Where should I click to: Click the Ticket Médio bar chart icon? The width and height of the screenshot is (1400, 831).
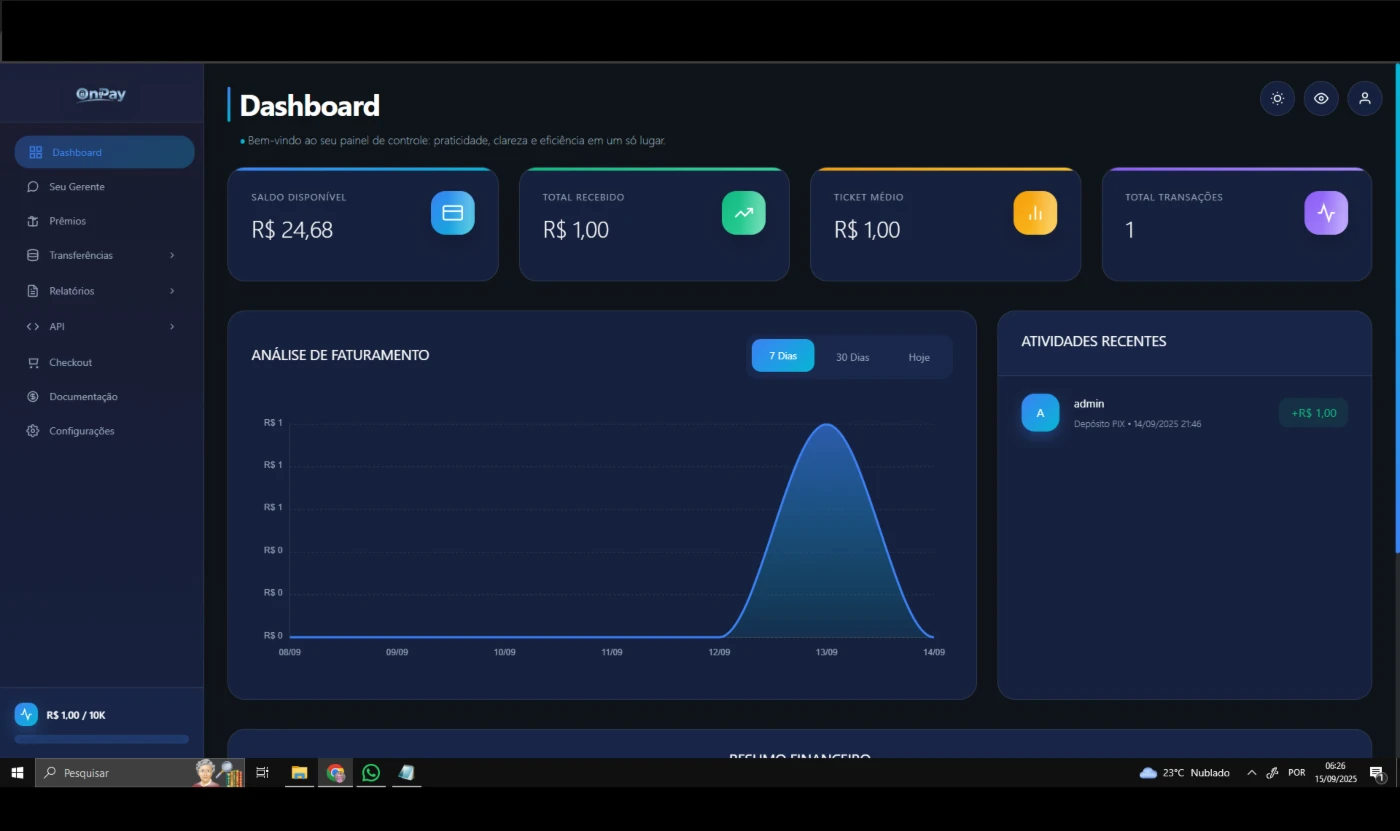tap(1035, 213)
